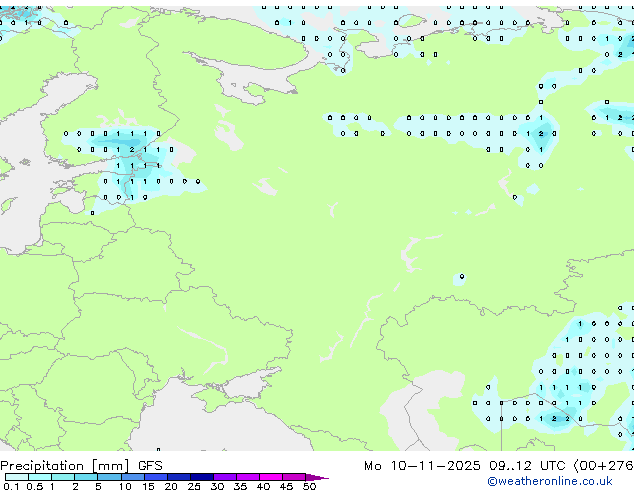Click the '25' legend value
This screenshot has height=490, width=634.
pos(194,486)
